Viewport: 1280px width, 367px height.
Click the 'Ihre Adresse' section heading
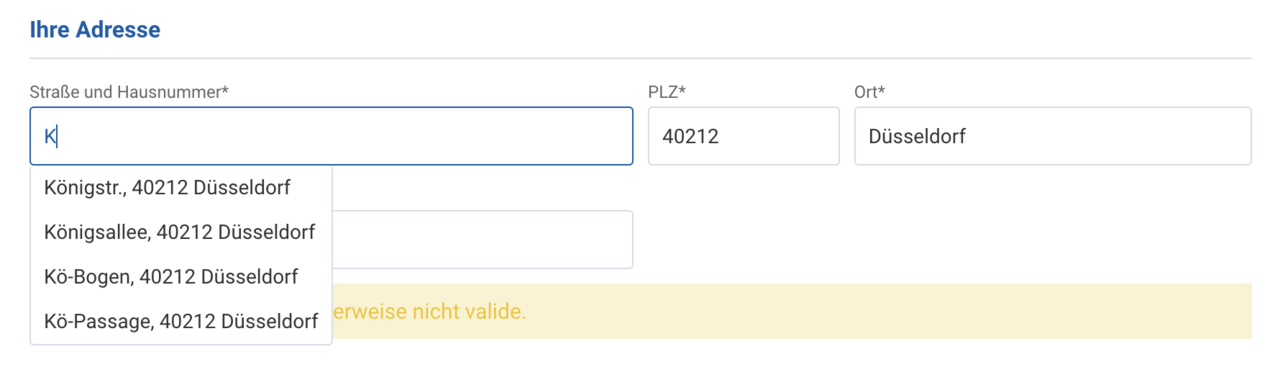pyautogui.click(x=95, y=30)
